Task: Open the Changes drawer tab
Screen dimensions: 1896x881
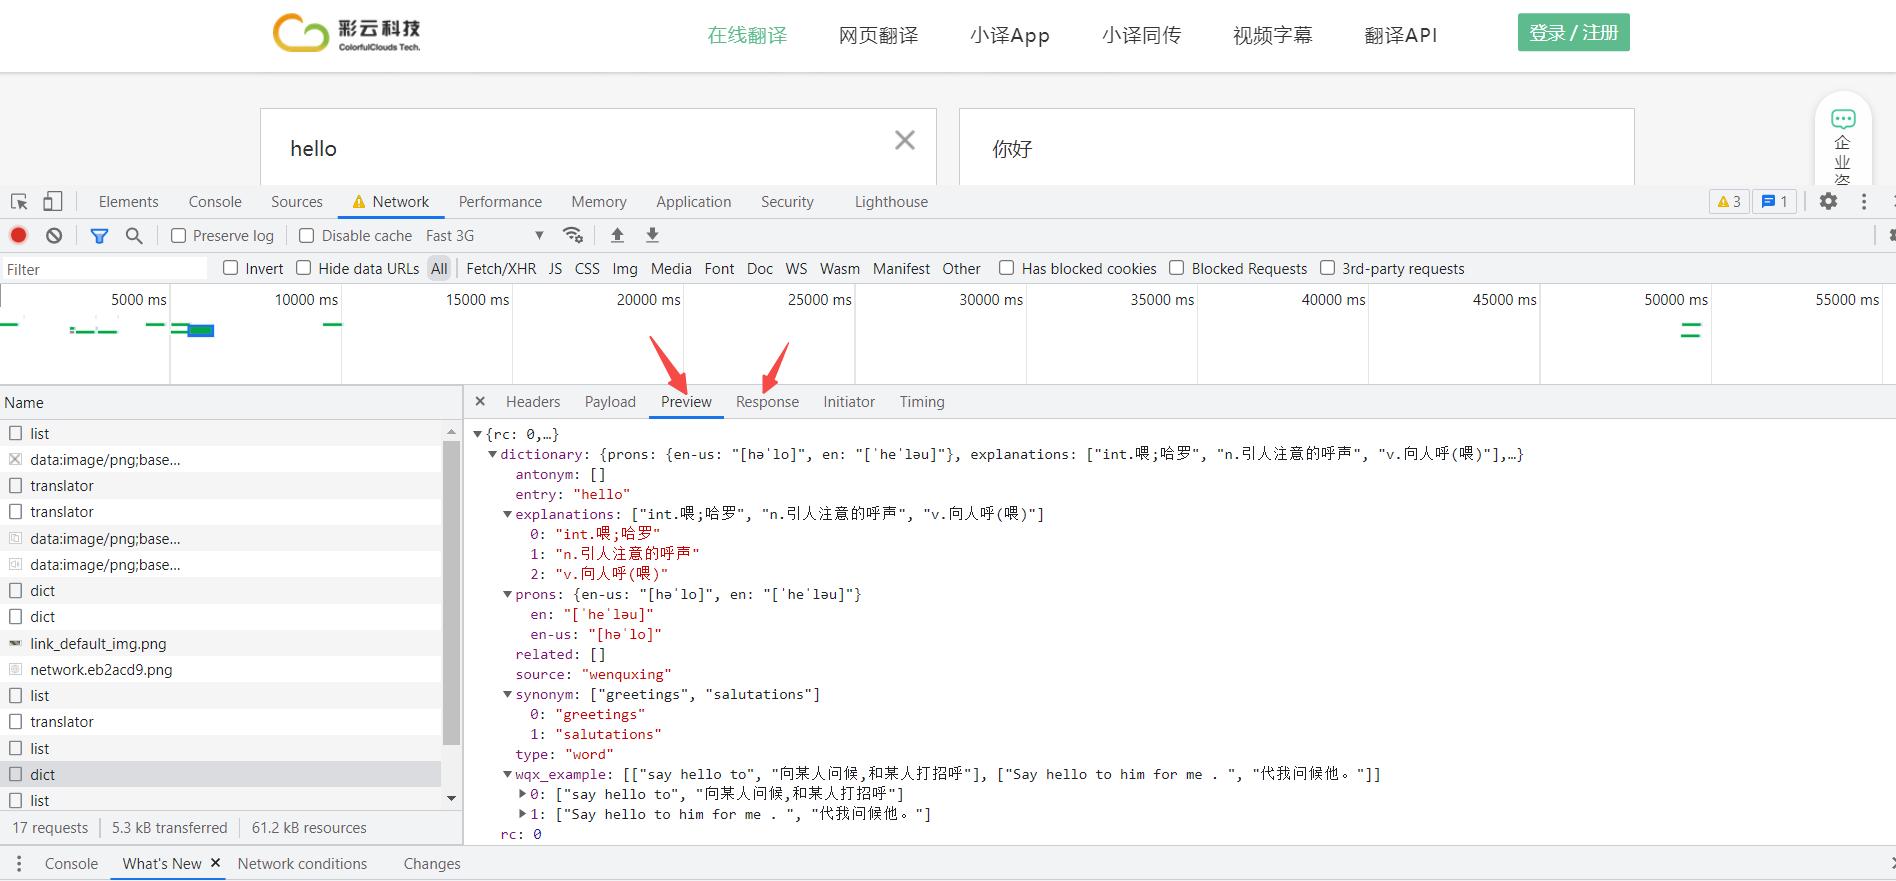Action: 432,863
